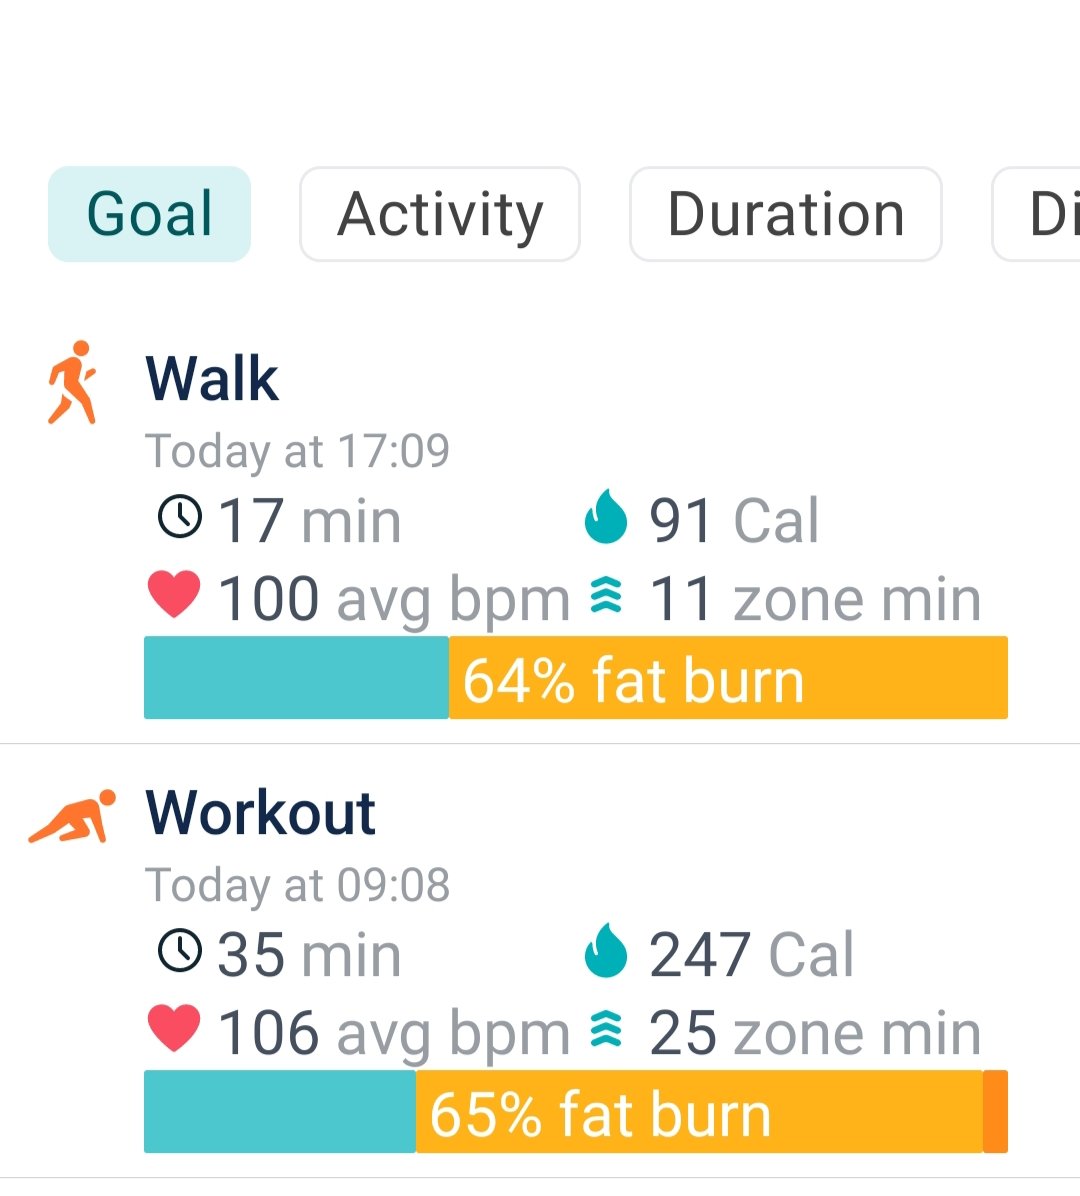1080x1196 pixels.
Task: Click the zone minutes icon beside 11 zone min
Action: (605, 597)
